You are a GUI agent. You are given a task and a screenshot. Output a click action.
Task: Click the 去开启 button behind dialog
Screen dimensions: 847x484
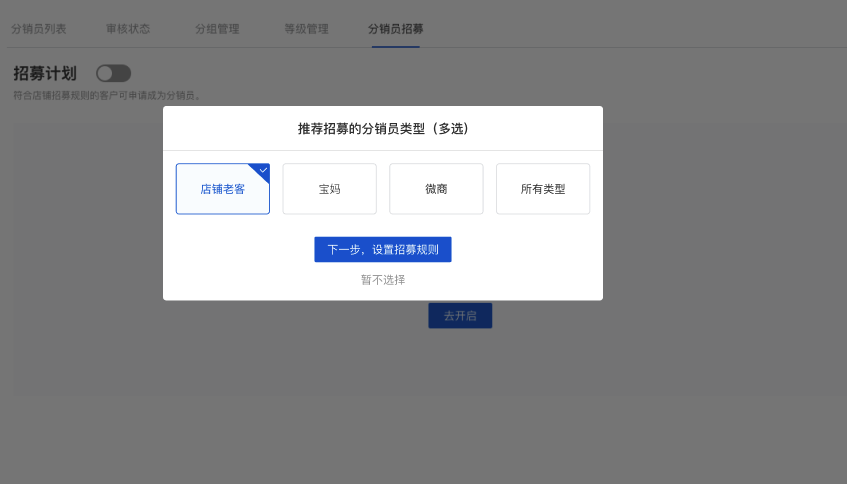click(x=460, y=315)
